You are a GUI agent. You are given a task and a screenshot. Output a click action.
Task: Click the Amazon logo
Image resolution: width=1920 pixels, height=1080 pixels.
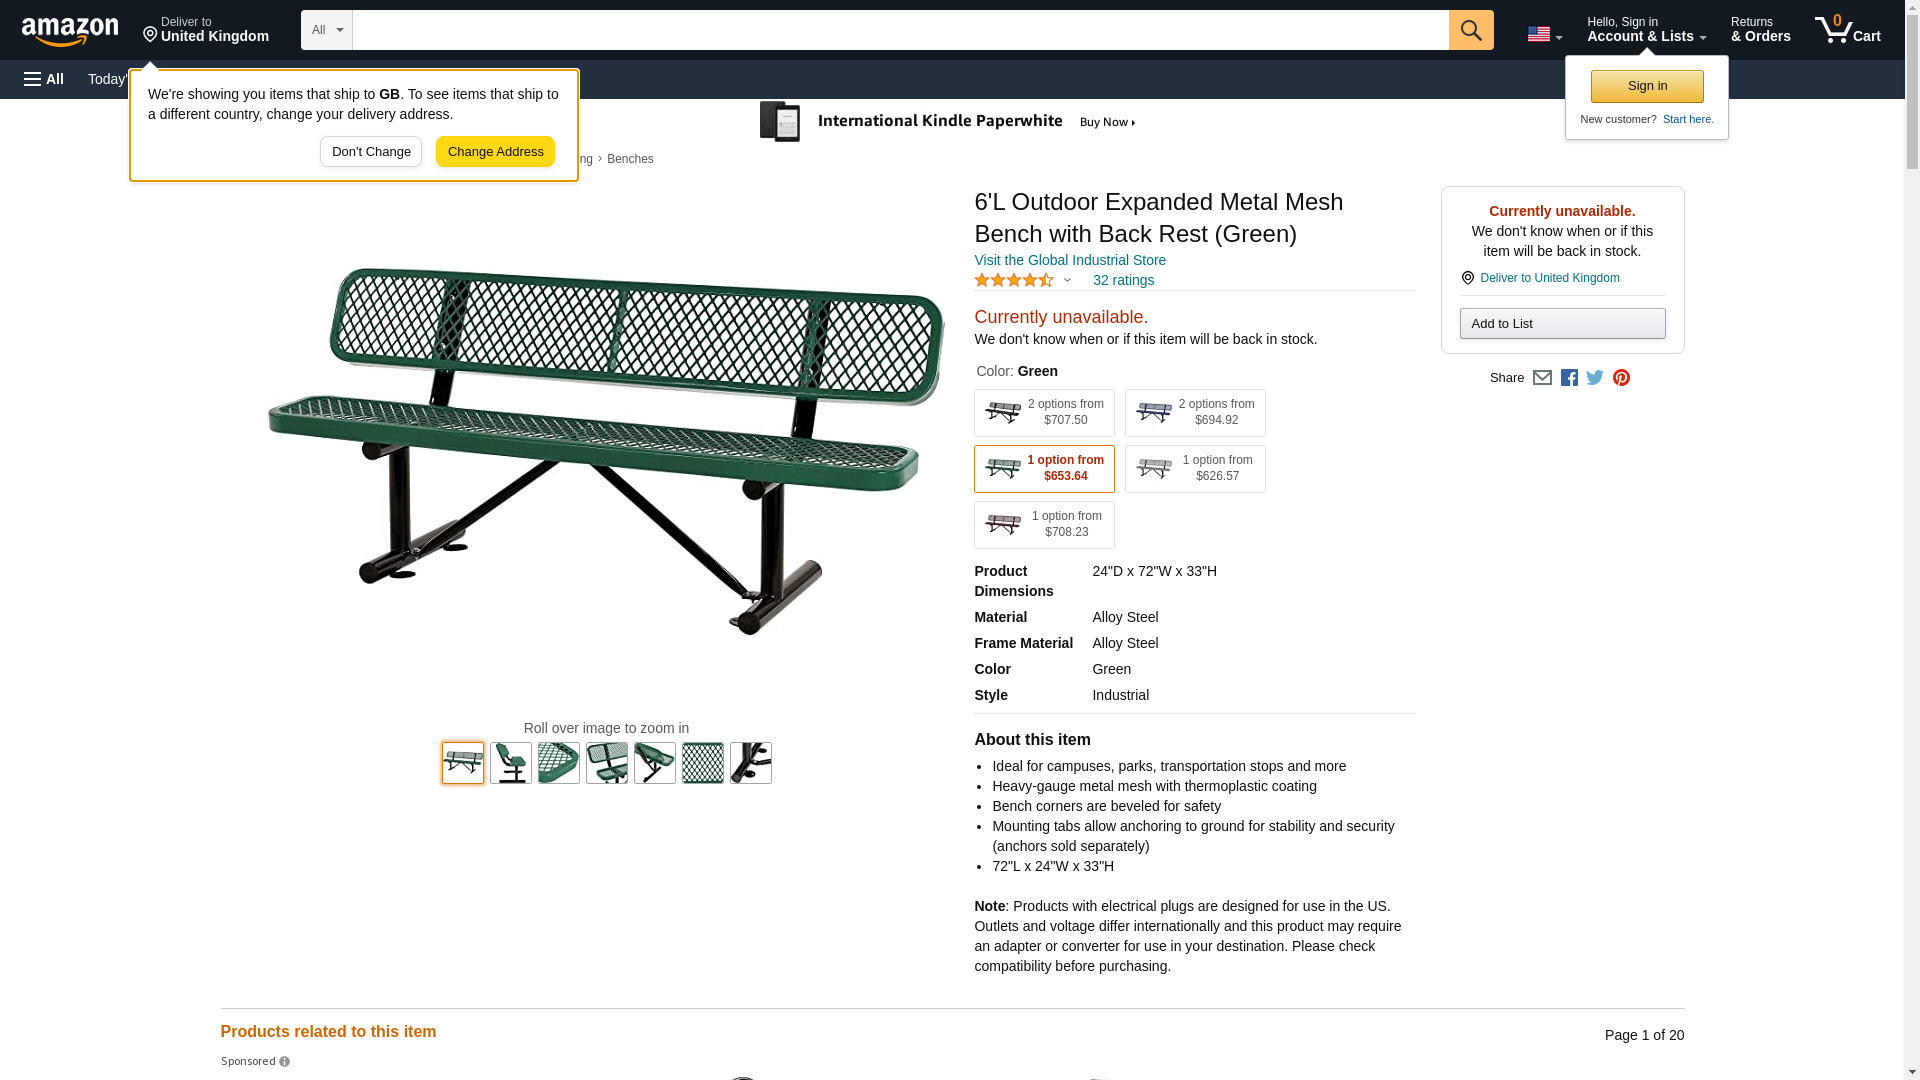point(70,31)
